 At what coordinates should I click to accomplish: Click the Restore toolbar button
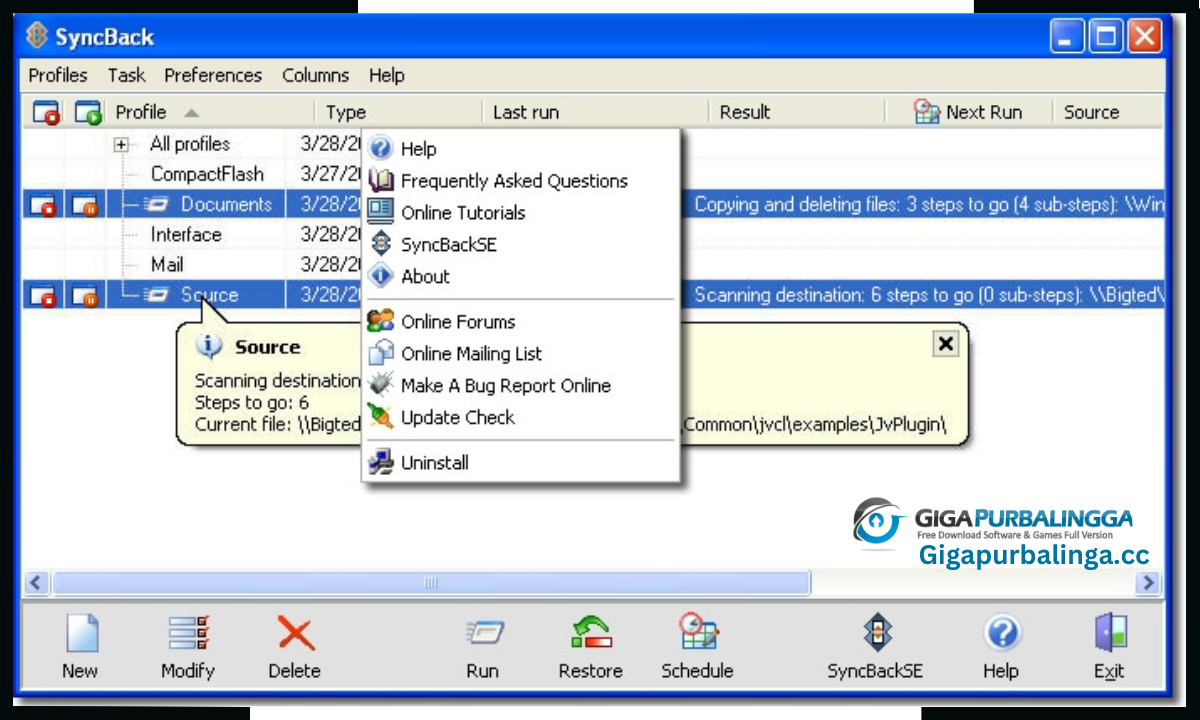point(590,647)
